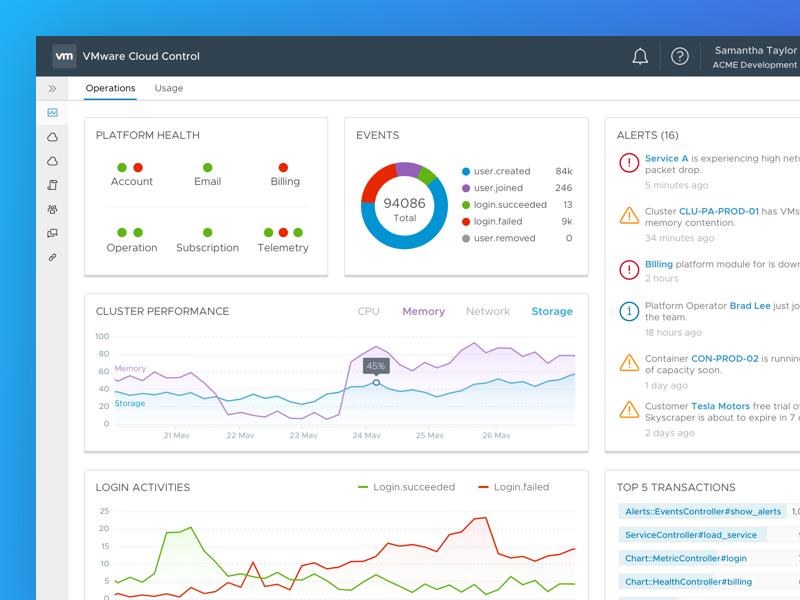Click the 45% tooltip marker on the chart

[375, 367]
